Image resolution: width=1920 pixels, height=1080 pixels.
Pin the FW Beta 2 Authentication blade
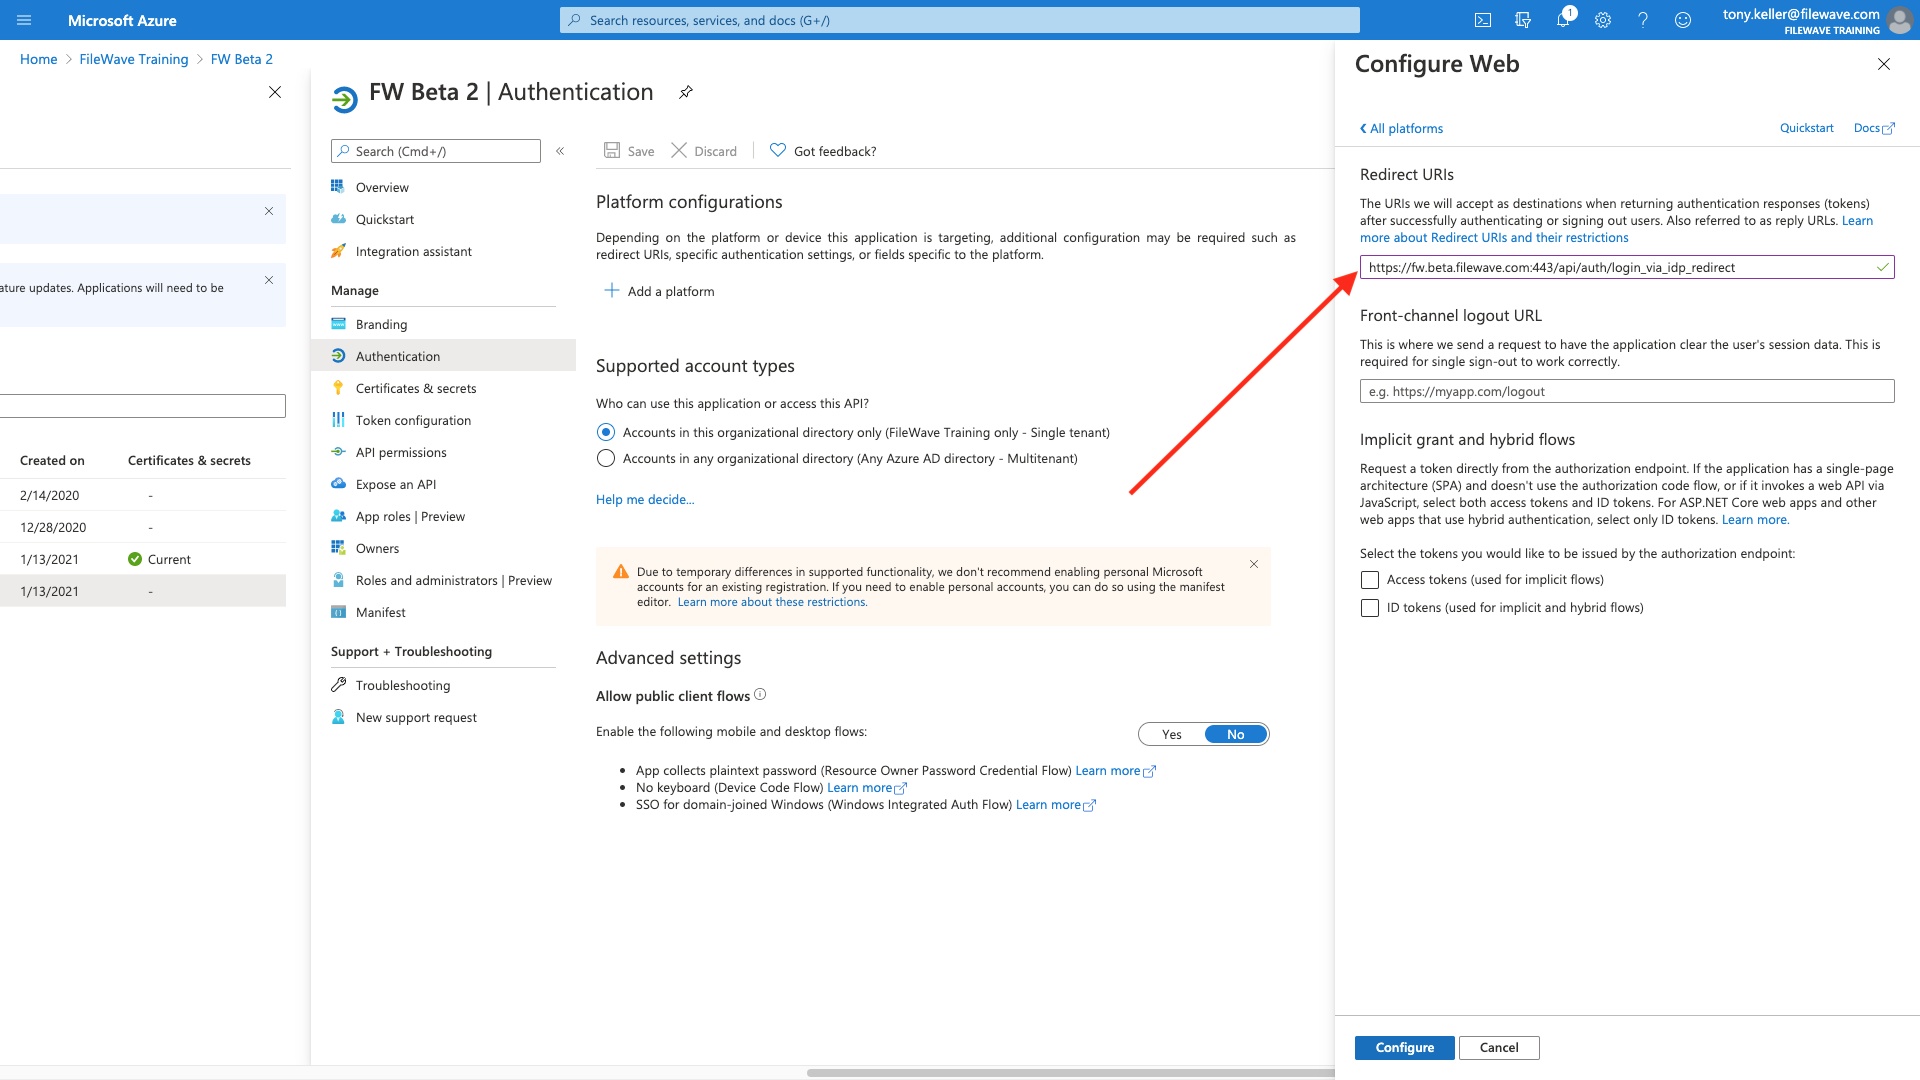click(686, 92)
